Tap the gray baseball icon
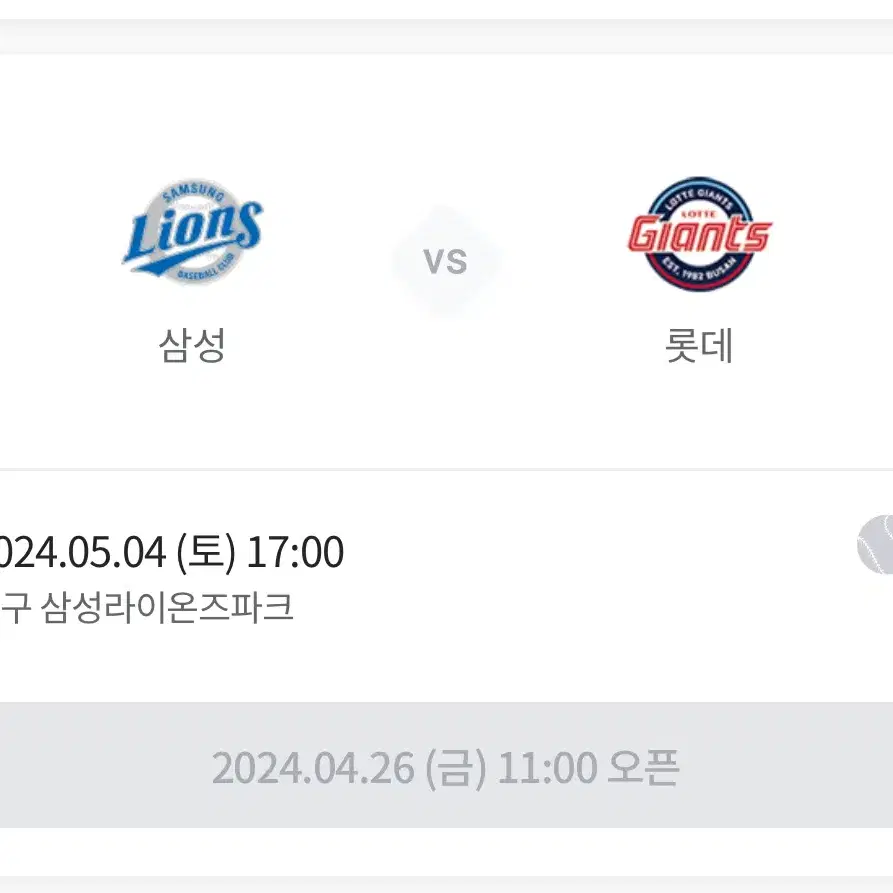The width and height of the screenshot is (893, 893). click(875, 544)
